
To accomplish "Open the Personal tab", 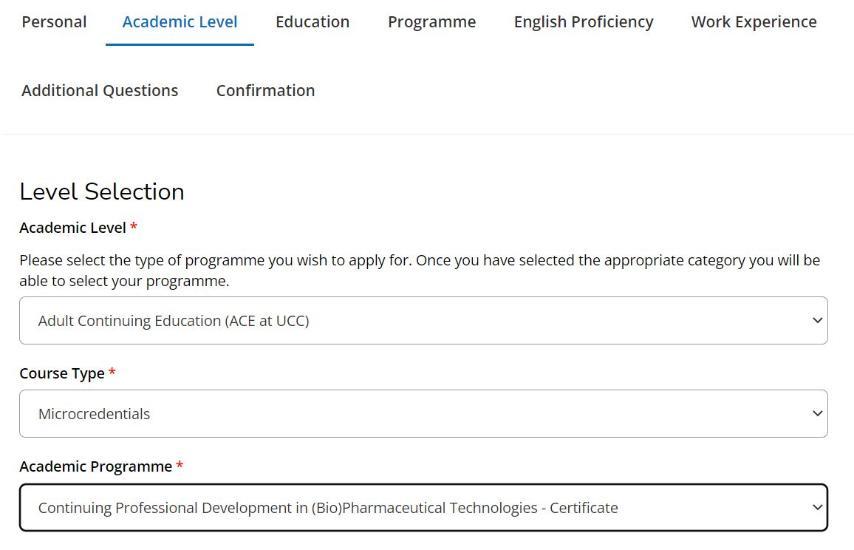I will coord(54,22).
